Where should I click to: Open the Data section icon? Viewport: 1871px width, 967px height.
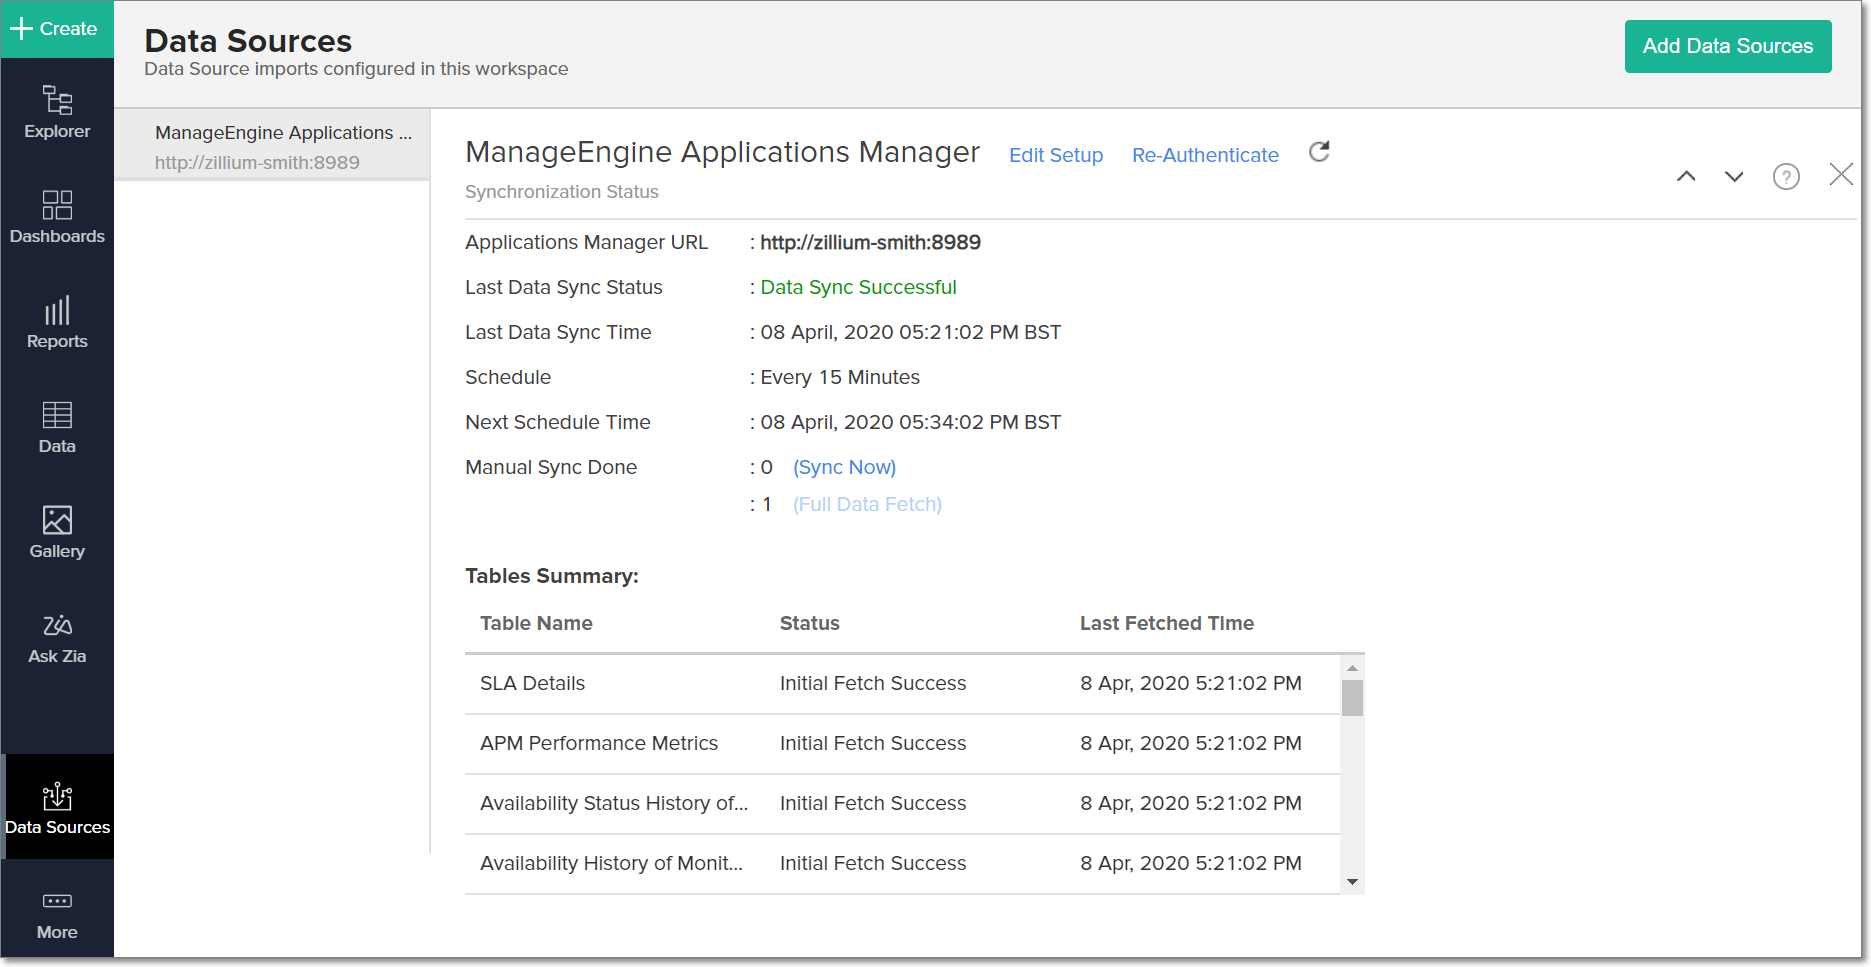(x=57, y=427)
